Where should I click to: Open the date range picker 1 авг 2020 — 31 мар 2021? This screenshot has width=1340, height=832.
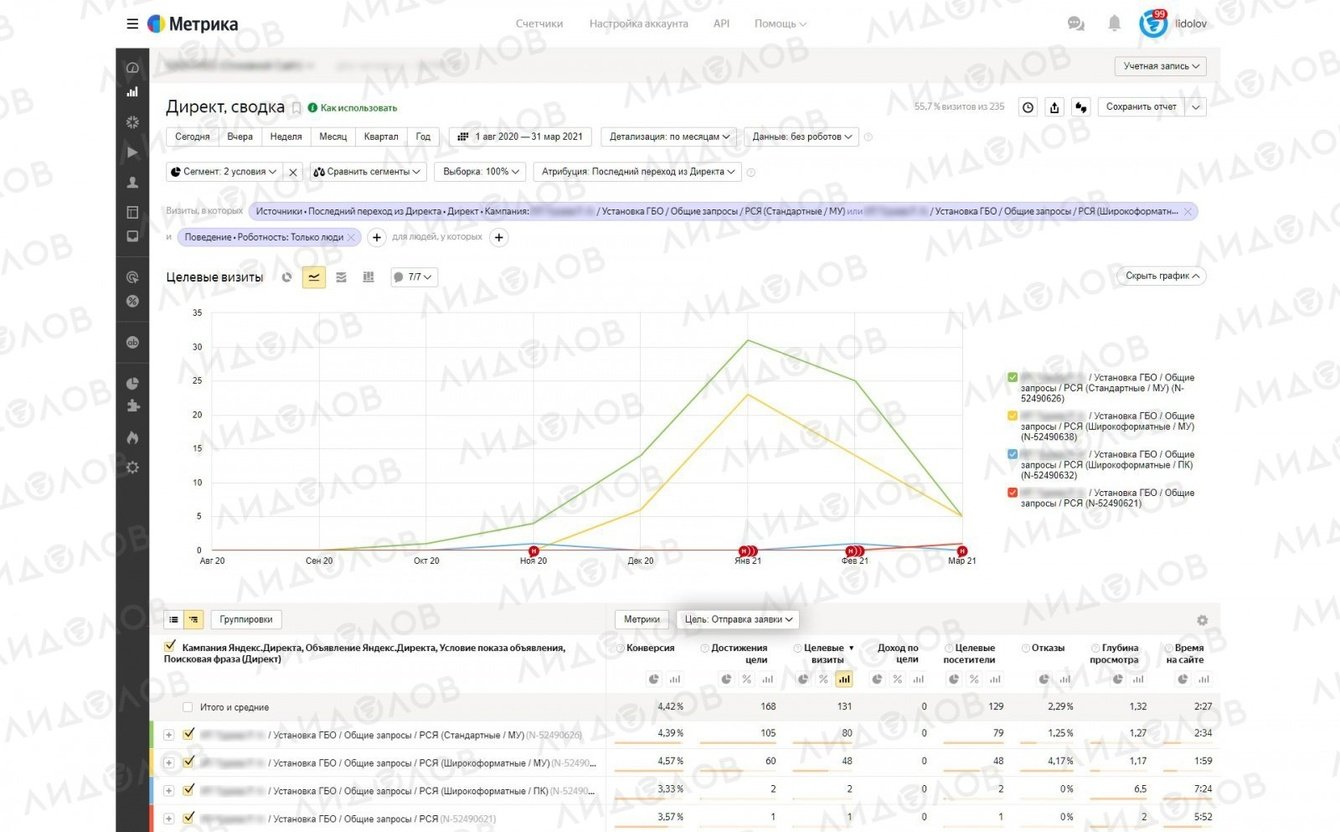[x=520, y=137]
